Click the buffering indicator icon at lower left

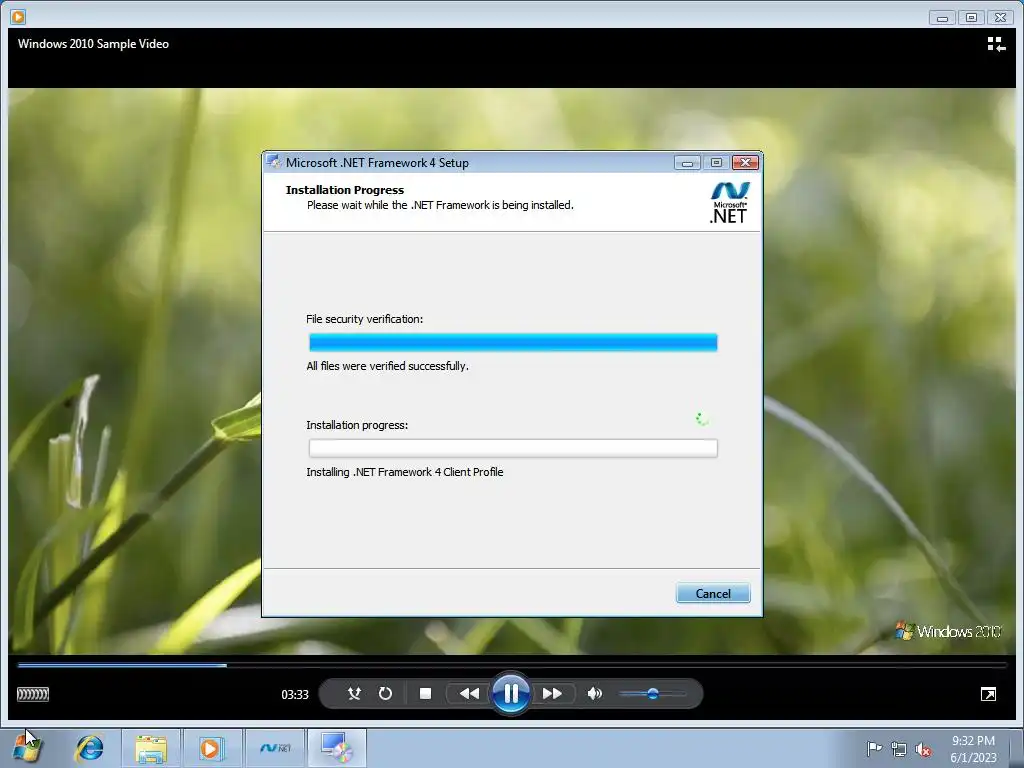click(x=33, y=694)
